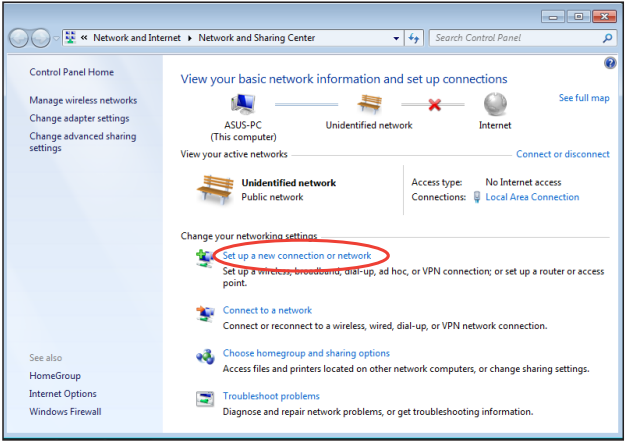The image size is (626, 445).
Task: Click the Troubleshoot problems icon
Action: (x=205, y=398)
